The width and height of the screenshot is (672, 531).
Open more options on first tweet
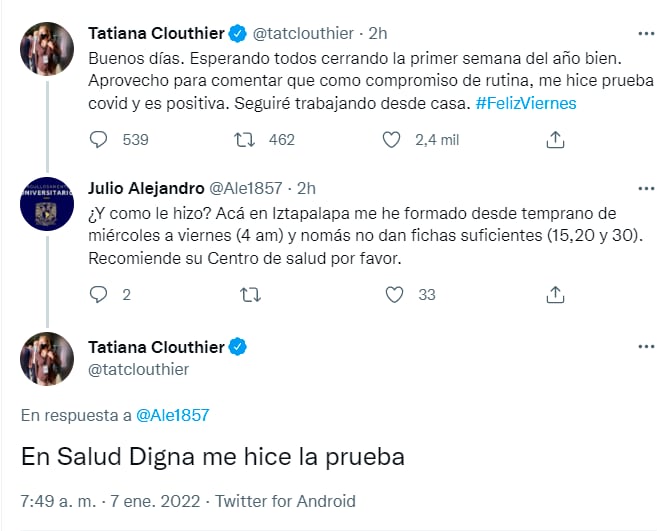click(x=646, y=33)
